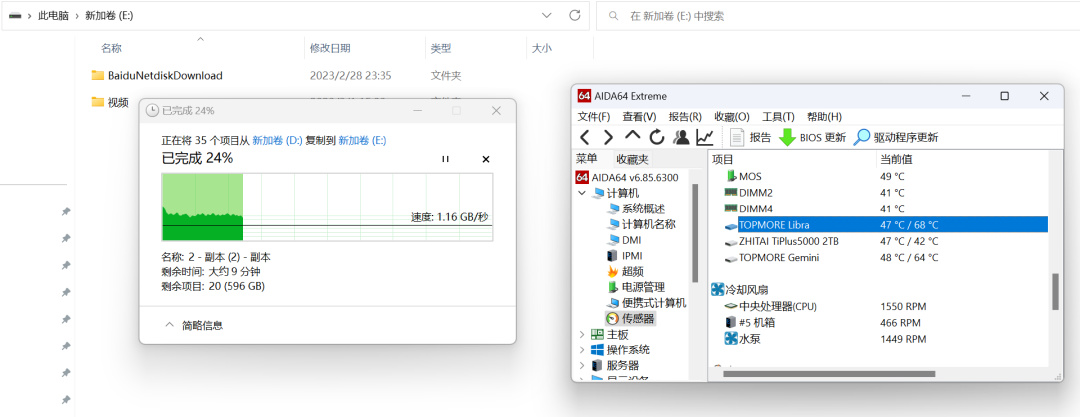
Task: Go forward in AIDA64 navigation
Action: click(x=608, y=137)
